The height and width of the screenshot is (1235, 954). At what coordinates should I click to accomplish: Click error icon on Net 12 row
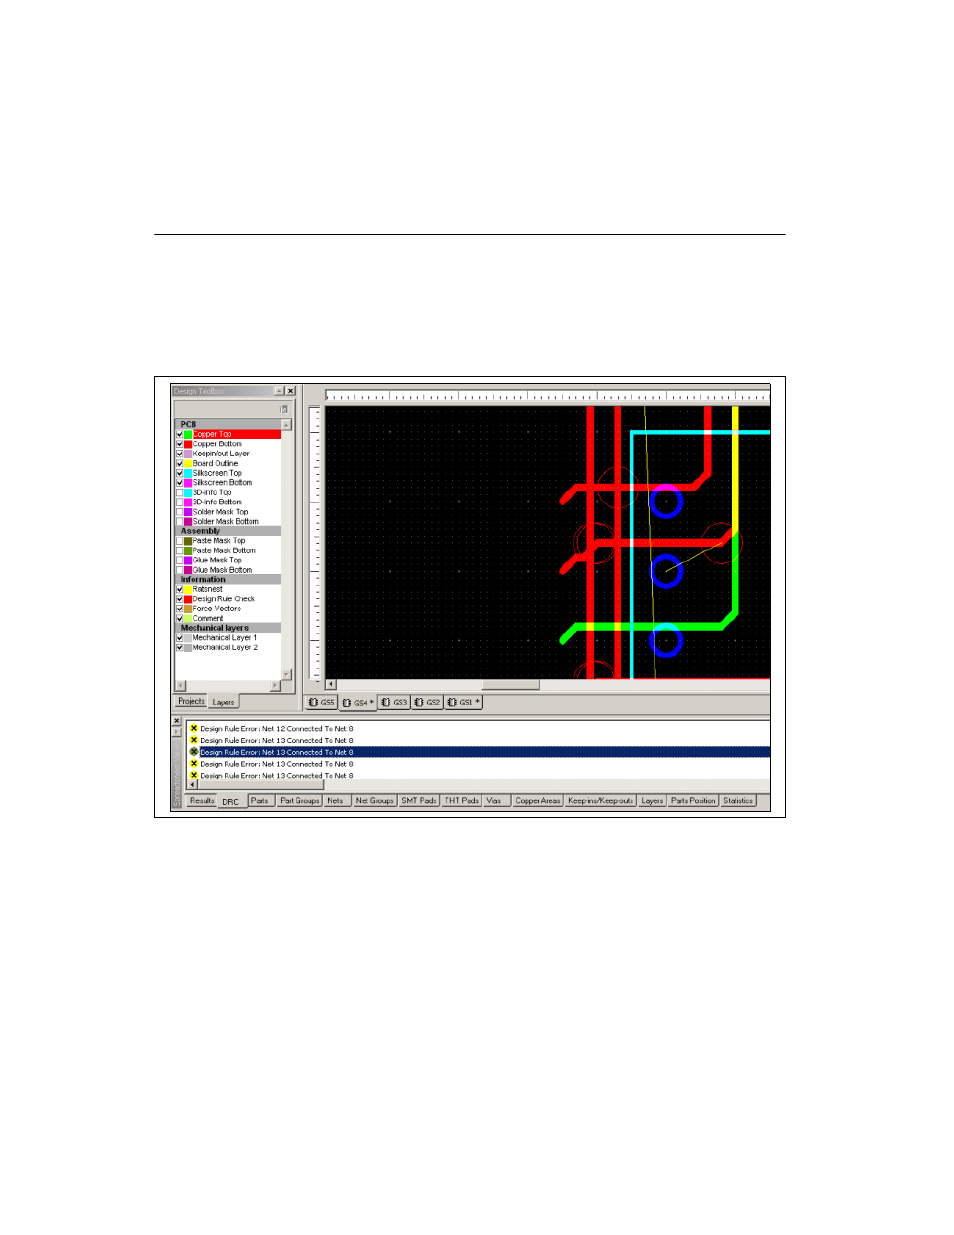pyautogui.click(x=194, y=728)
